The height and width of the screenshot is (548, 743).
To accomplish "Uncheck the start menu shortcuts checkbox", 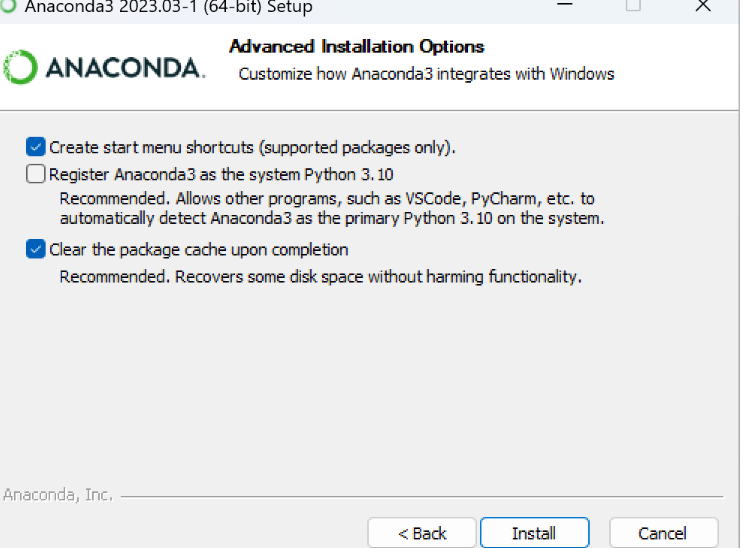I will [x=36, y=147].
